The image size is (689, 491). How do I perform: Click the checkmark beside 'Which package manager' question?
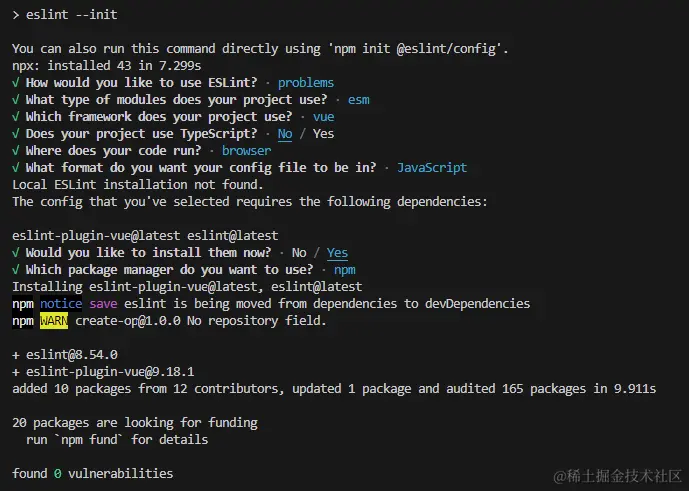(16, 270)
